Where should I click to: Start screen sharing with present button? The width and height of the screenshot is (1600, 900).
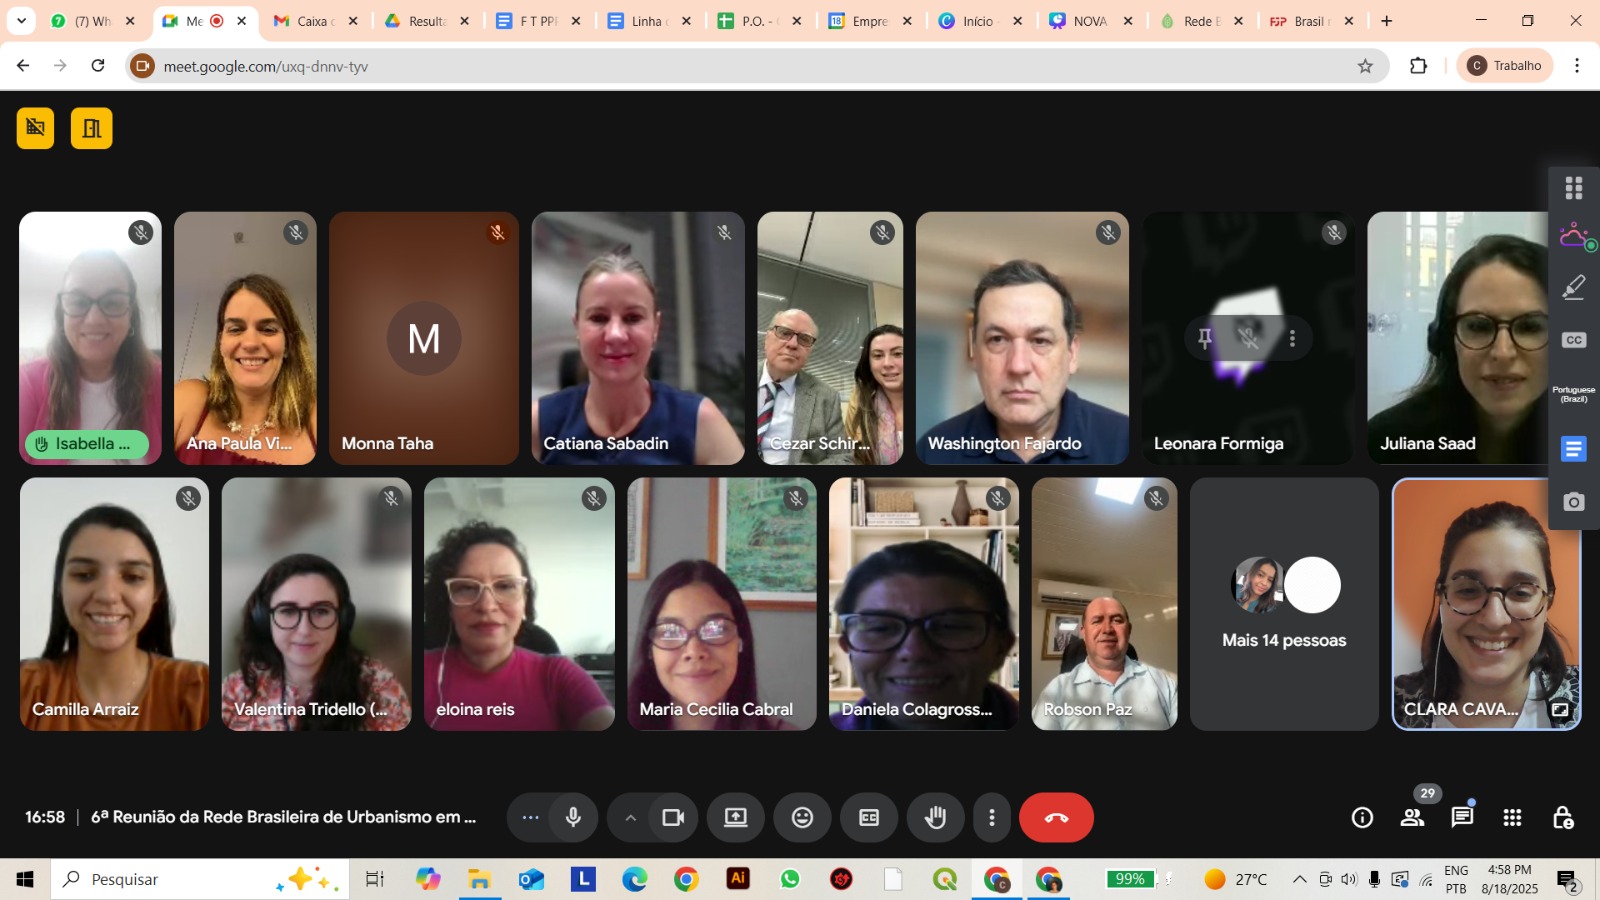(x=736, y=818)
